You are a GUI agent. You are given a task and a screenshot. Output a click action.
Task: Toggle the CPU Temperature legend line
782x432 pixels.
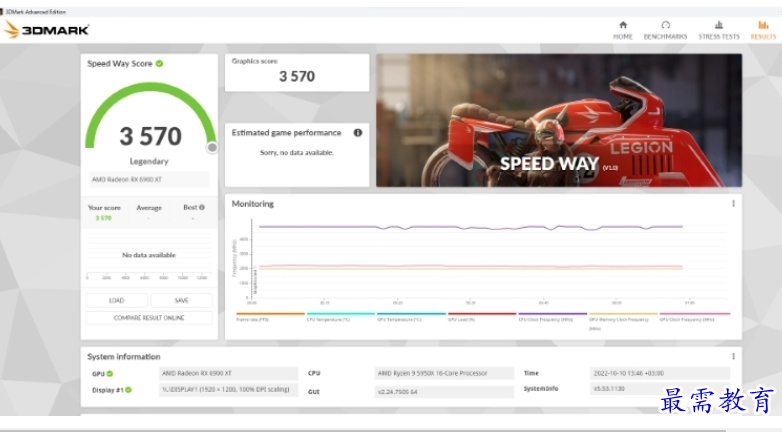point(340,317)
